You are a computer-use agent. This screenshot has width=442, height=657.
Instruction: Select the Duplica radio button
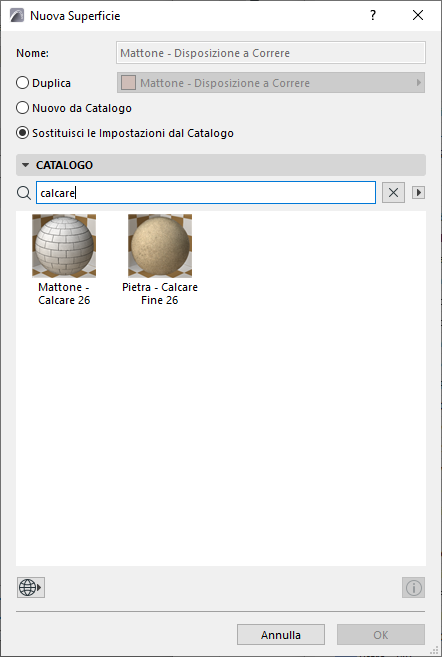(x=22, y=83)
